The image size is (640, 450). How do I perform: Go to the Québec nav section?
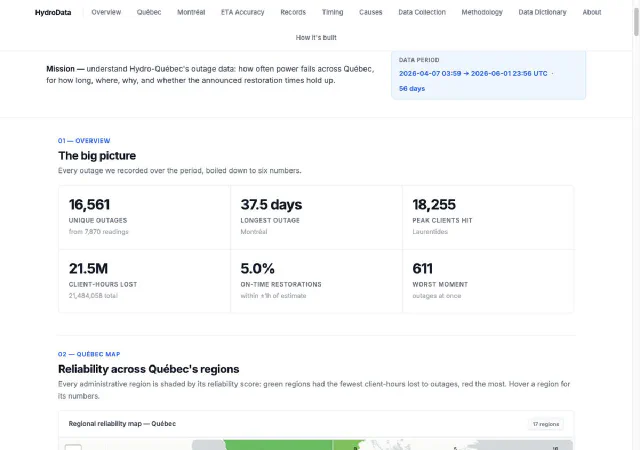point(149,12)
